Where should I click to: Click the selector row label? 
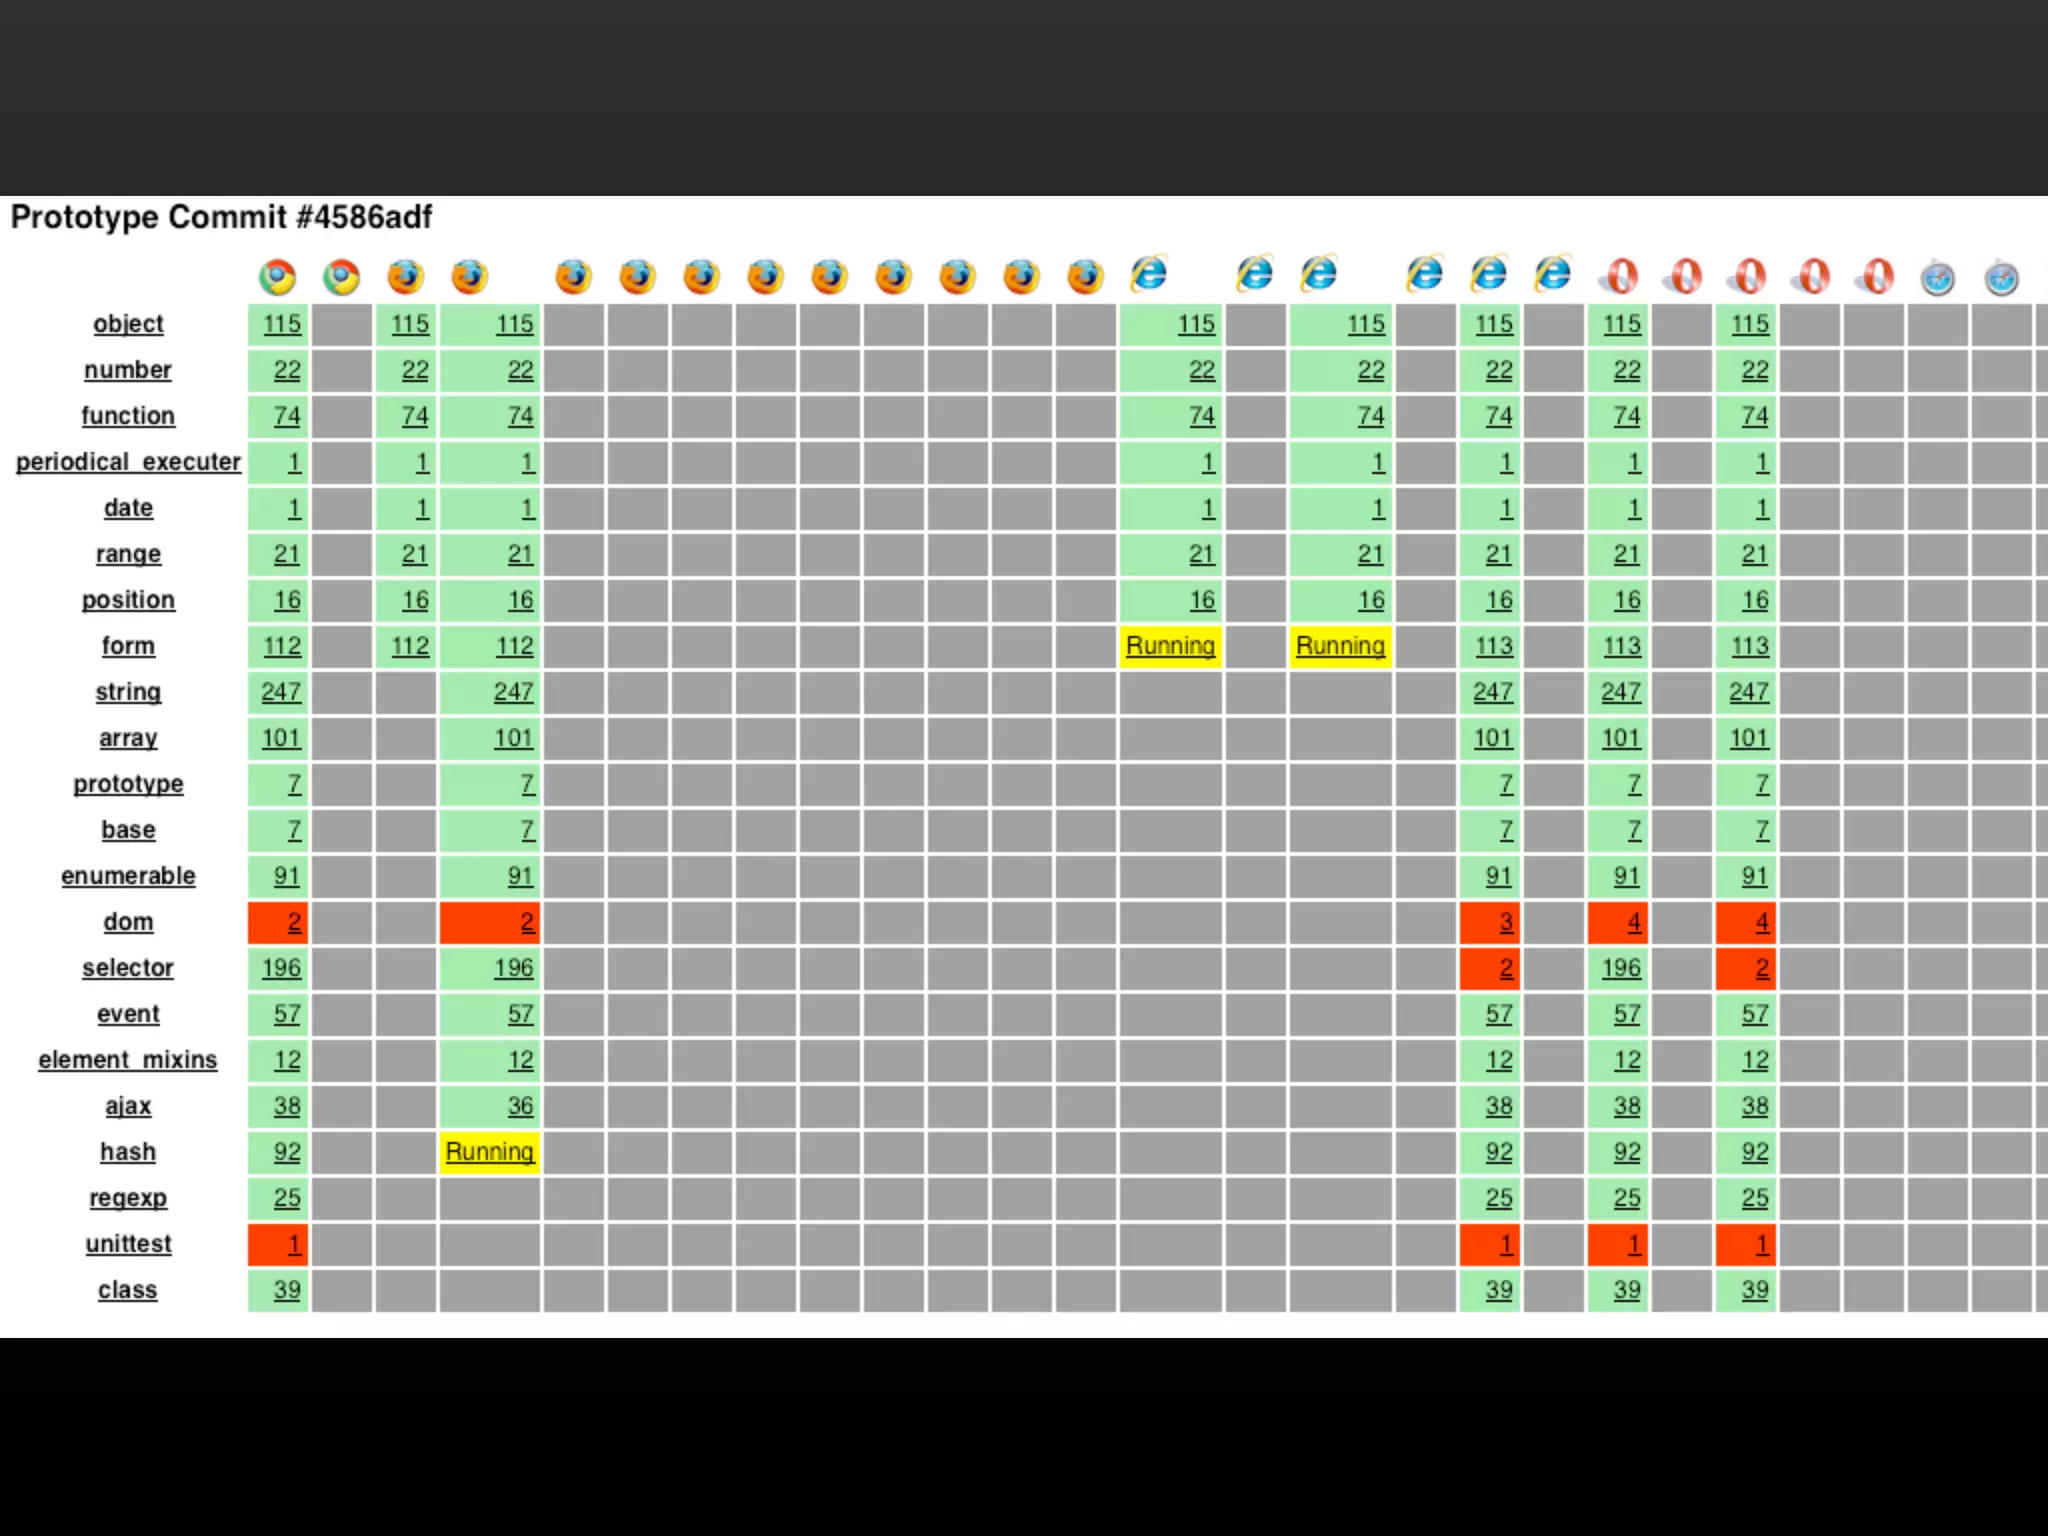[x=128, y=968]
